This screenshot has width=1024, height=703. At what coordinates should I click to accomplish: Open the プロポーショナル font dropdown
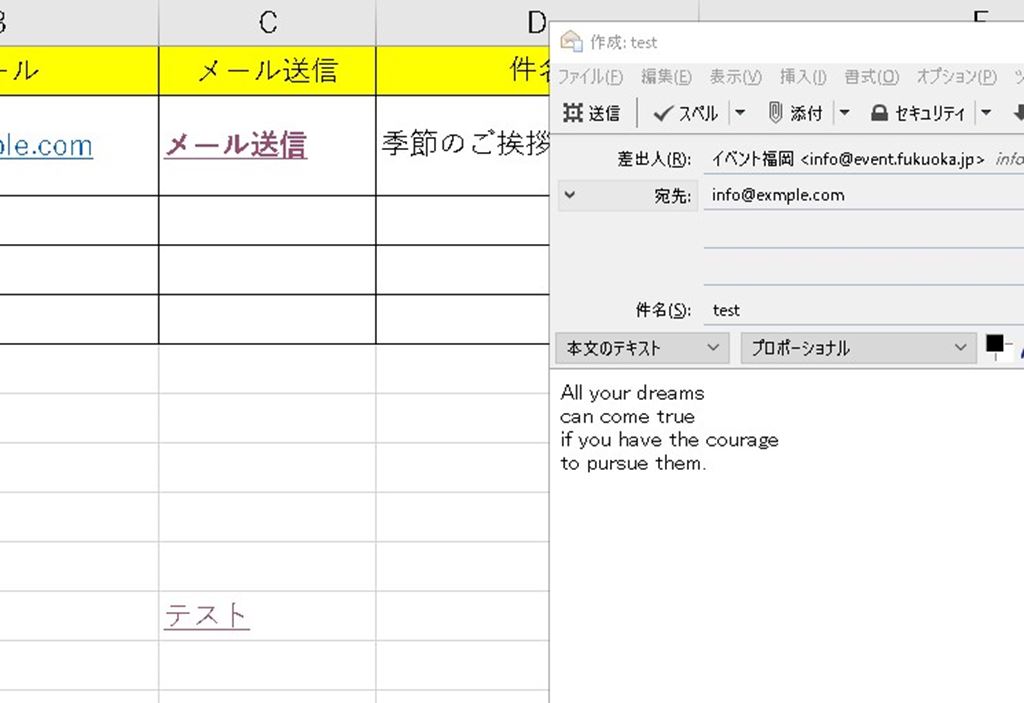[857, 348]
